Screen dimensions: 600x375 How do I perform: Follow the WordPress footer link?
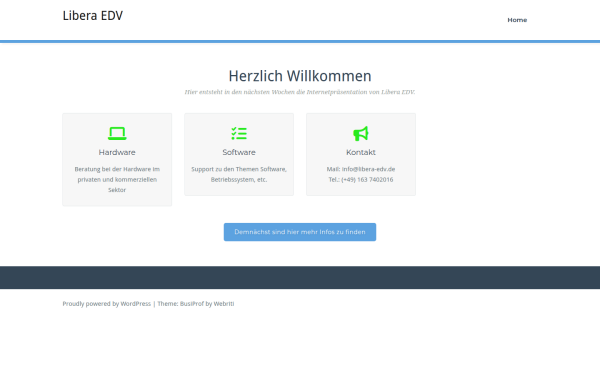pos(135,304)
